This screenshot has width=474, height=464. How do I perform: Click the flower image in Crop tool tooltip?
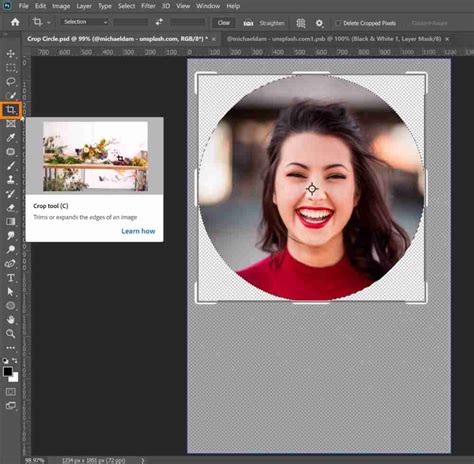point(95,156)
